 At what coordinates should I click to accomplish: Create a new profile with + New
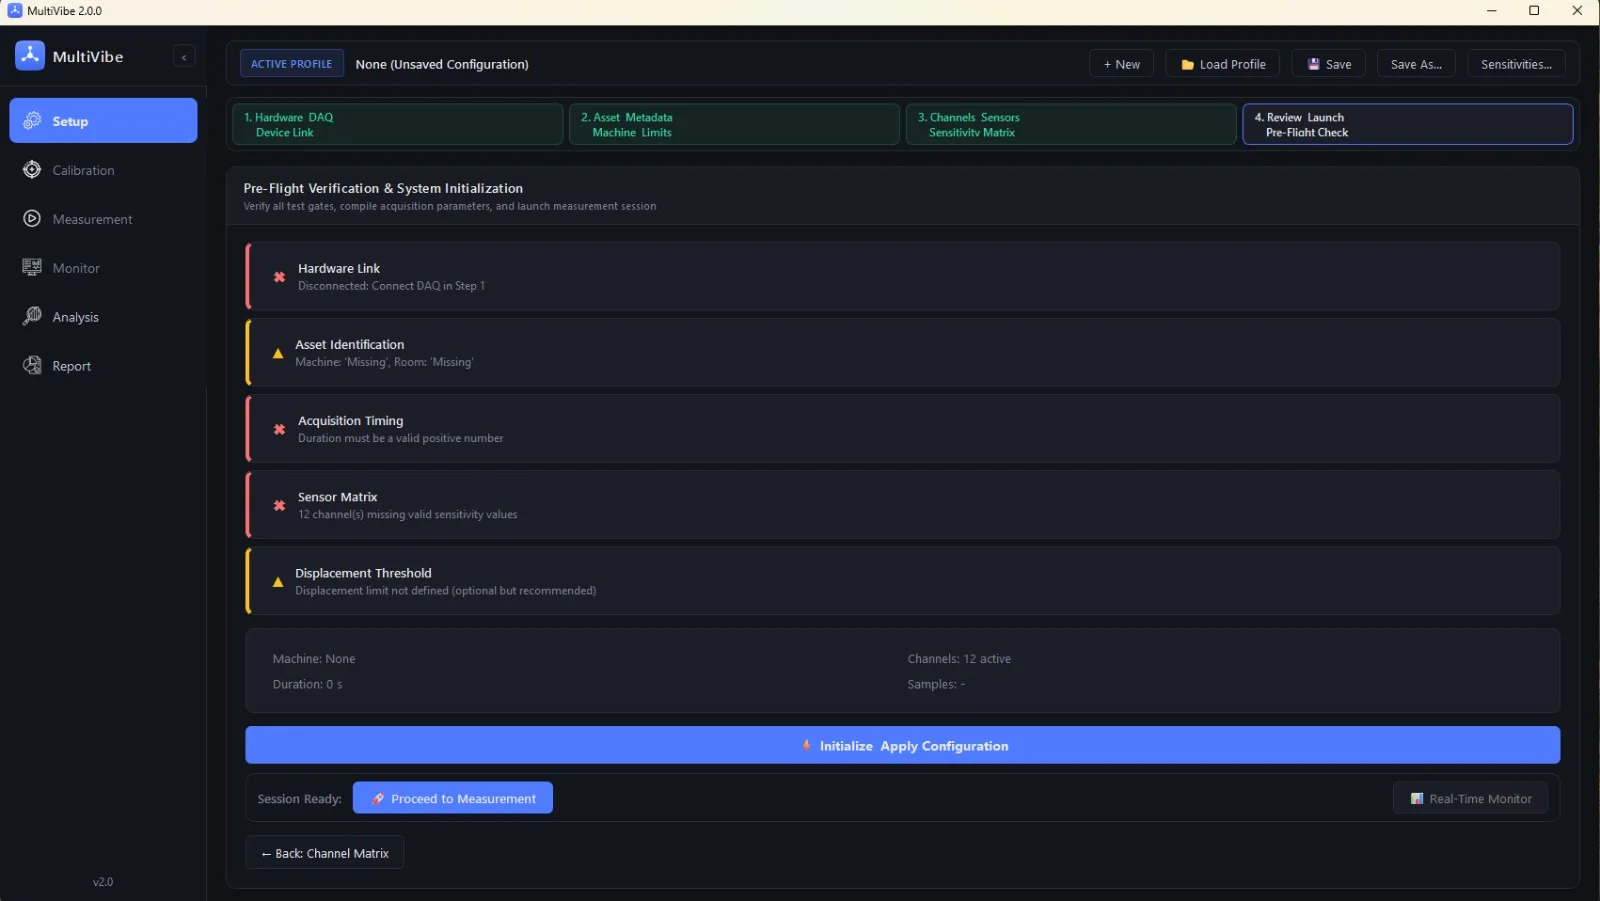[x=1121, y=64]
